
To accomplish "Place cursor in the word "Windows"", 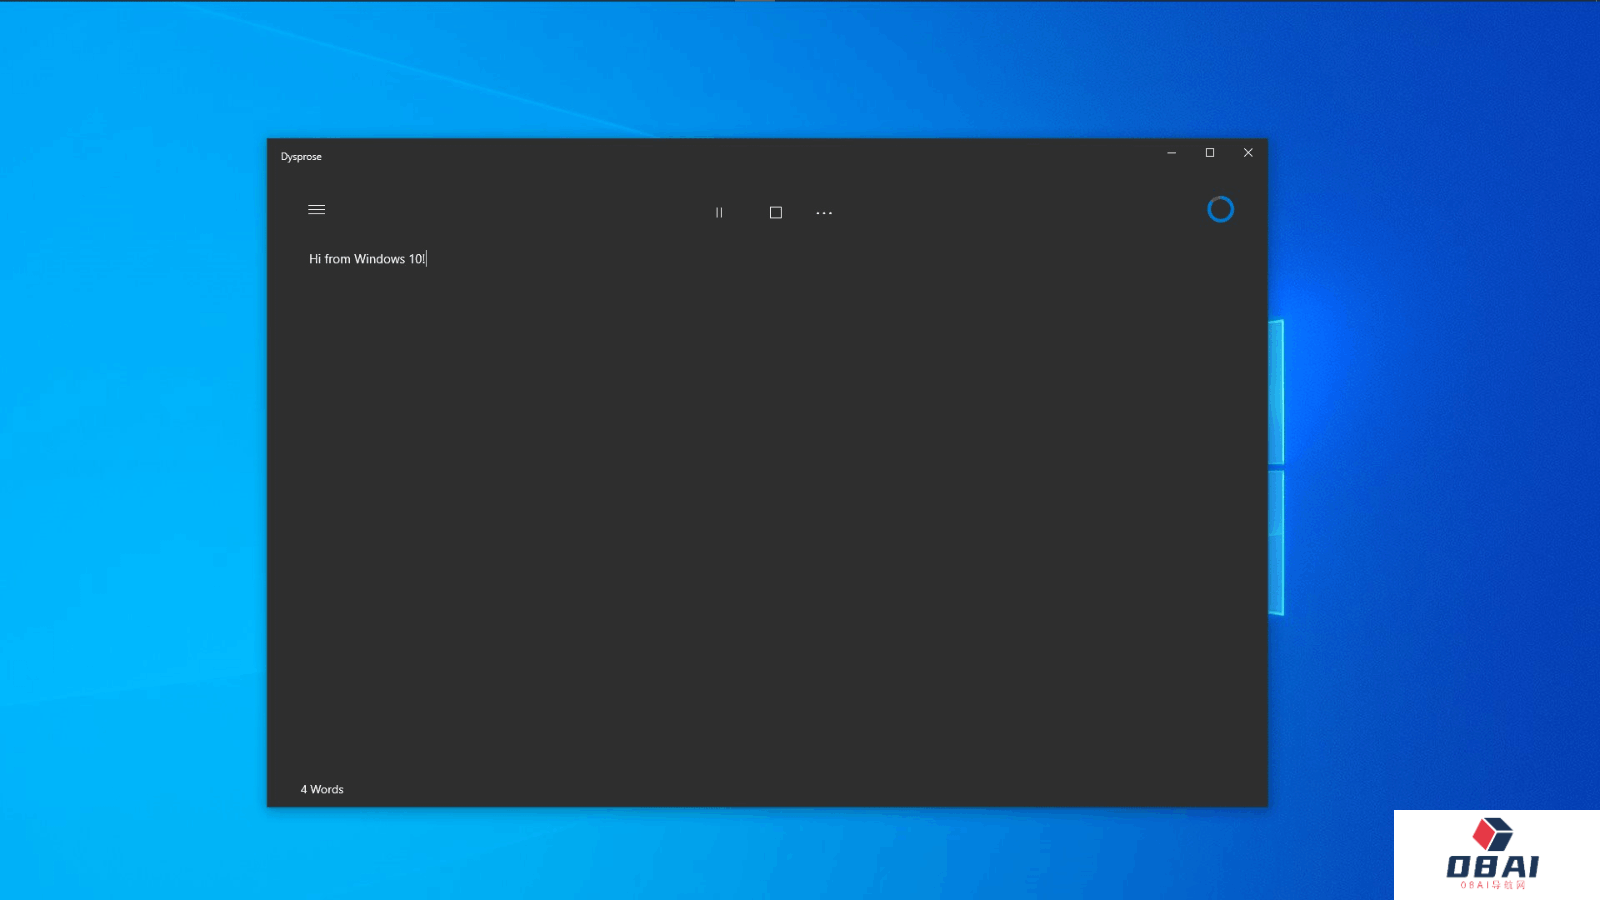I will [379, 259].
